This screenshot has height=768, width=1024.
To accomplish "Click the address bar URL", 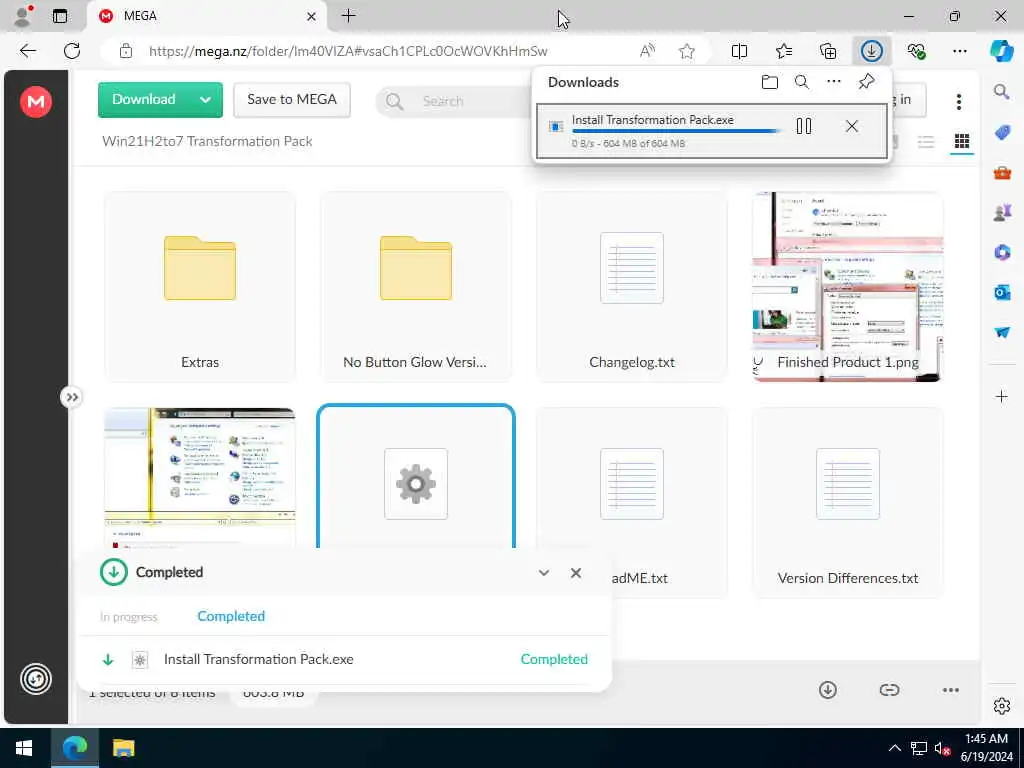I will pyautogui.click(x=348, y=51).
